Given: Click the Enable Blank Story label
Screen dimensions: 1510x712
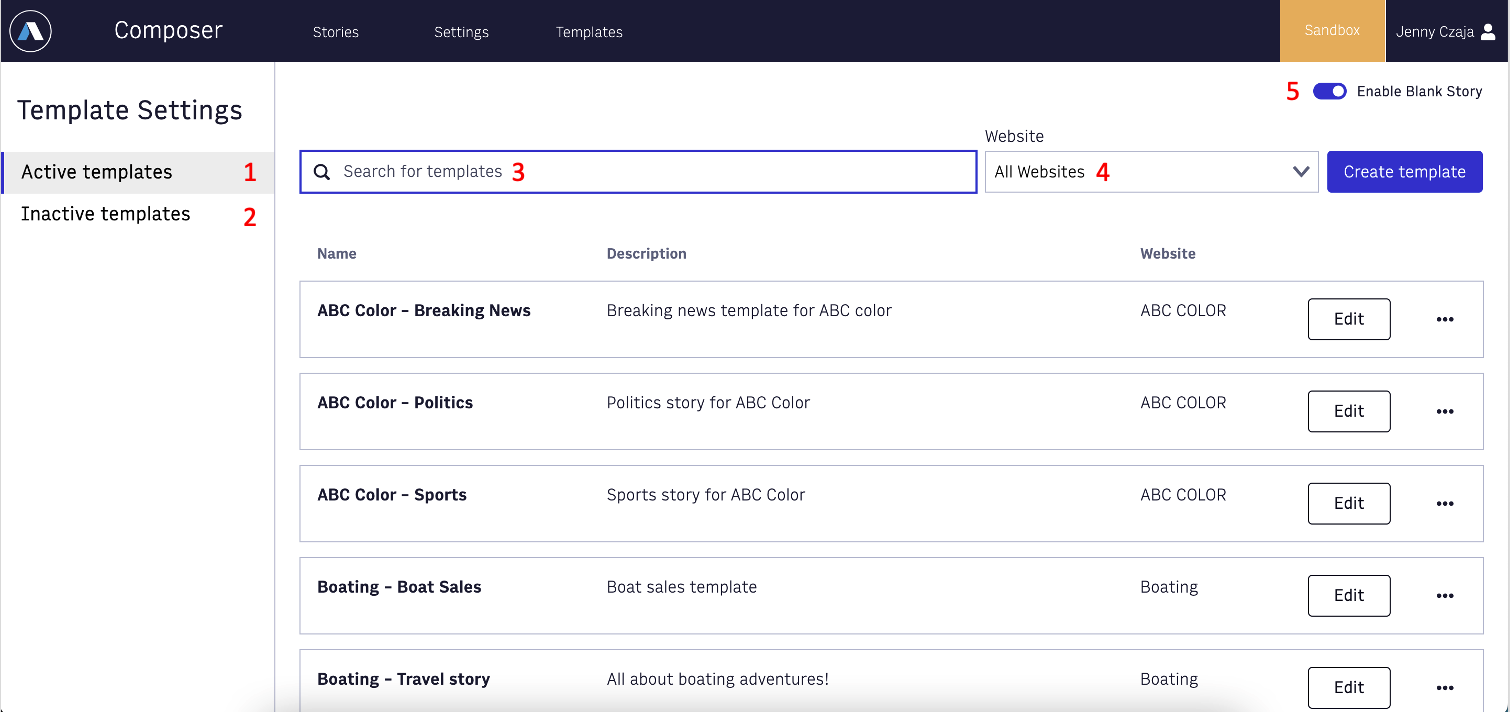Looking at the screenshot, I should point(1419,91).
